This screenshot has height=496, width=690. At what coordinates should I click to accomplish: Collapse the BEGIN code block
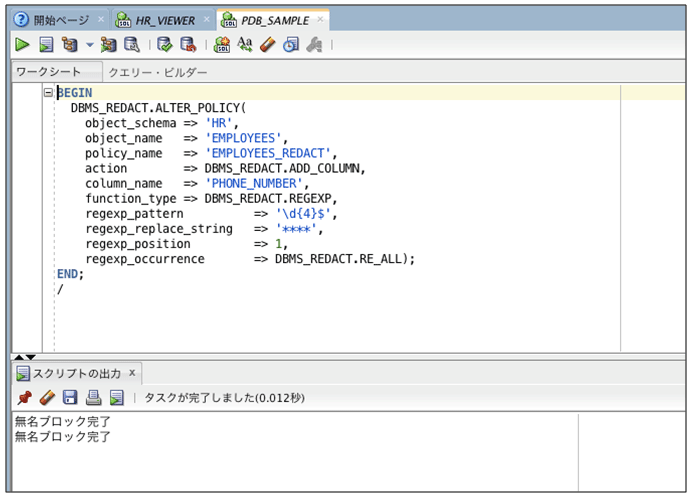tap(48, 92)
